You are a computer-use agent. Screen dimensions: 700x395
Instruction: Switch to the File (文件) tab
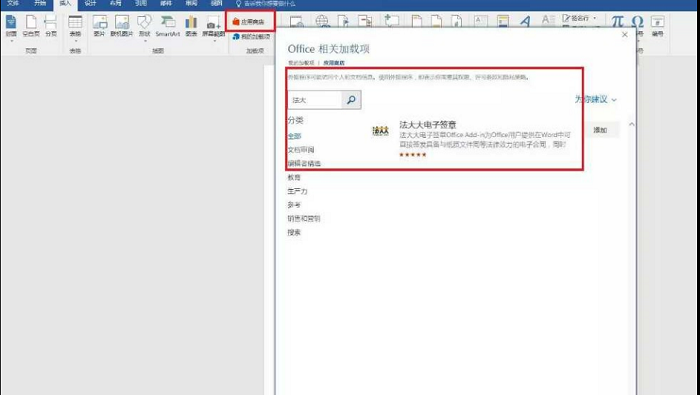[13, 4]
